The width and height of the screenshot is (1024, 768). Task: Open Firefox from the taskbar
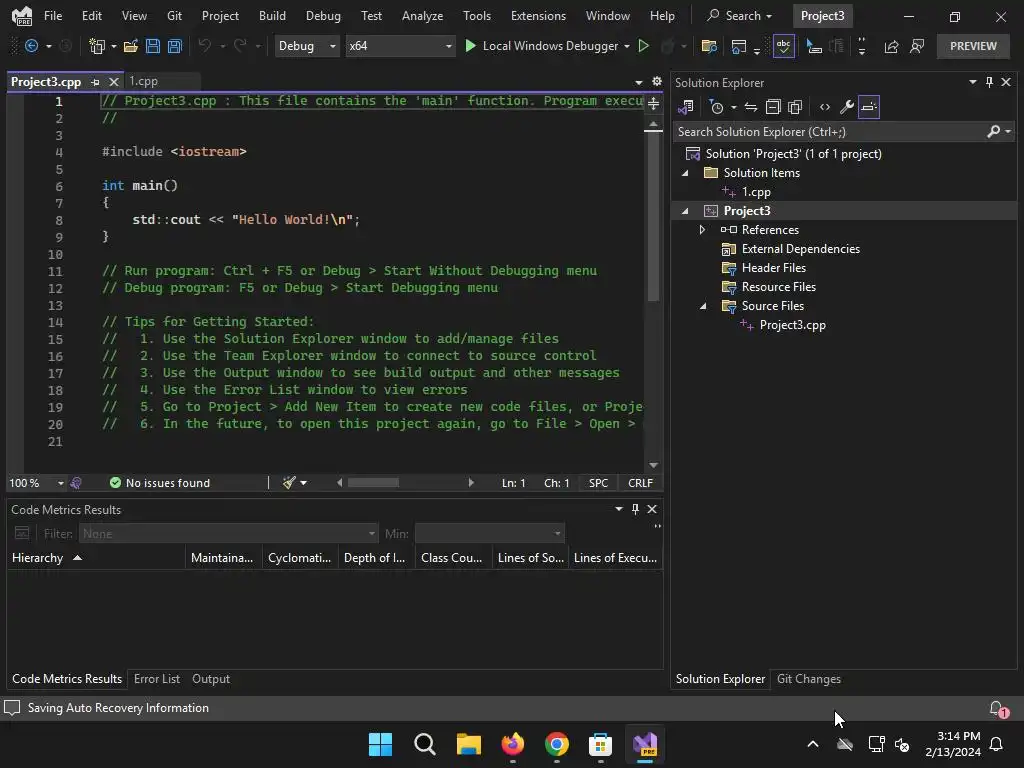(x=513, y=744)
